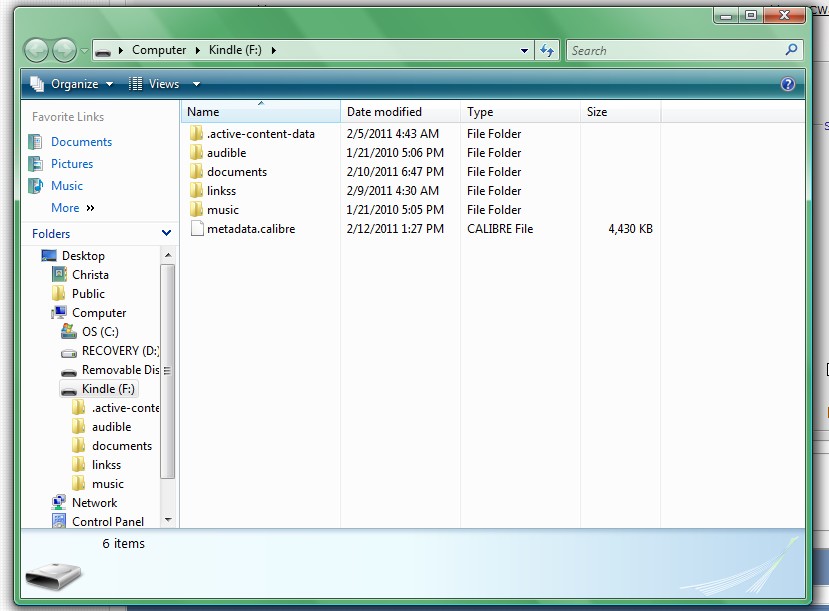This screenshot has height=611, width=829.
Task: Open the Views dropdown menu
Action: [x=165, y=84]
